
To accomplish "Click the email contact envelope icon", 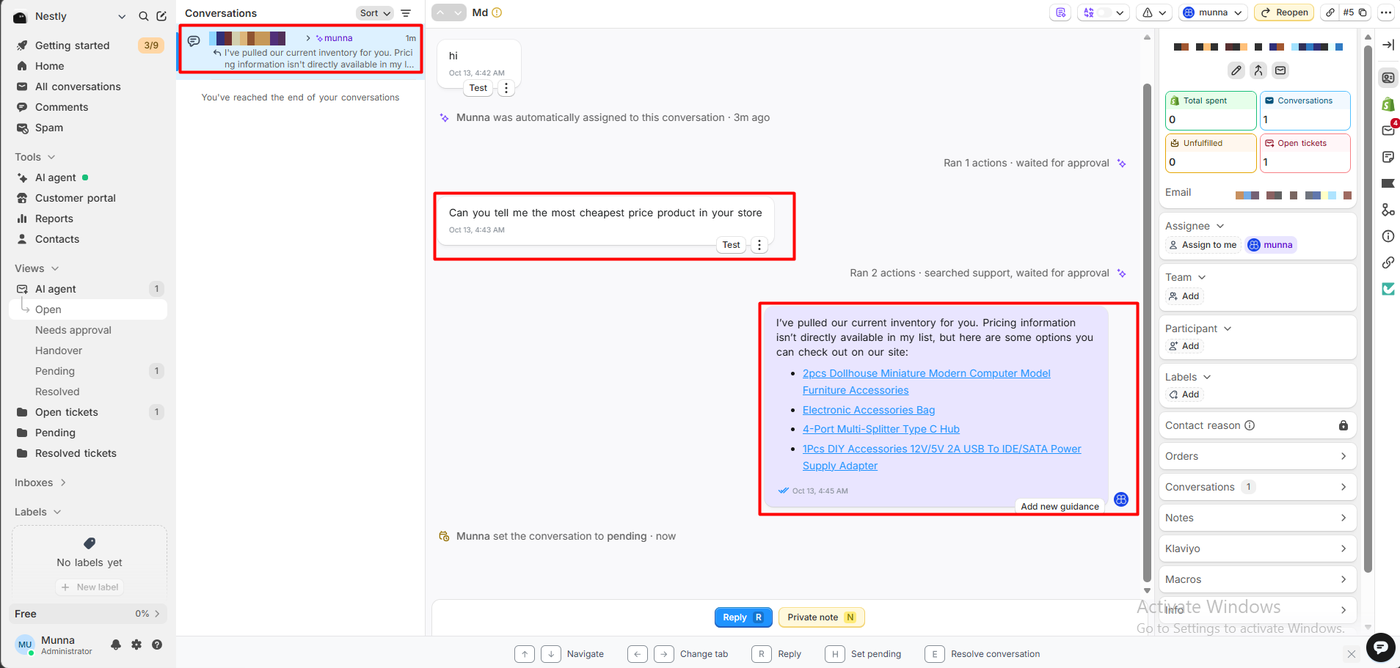I will pyautogui.click(x=1280, y=71).
